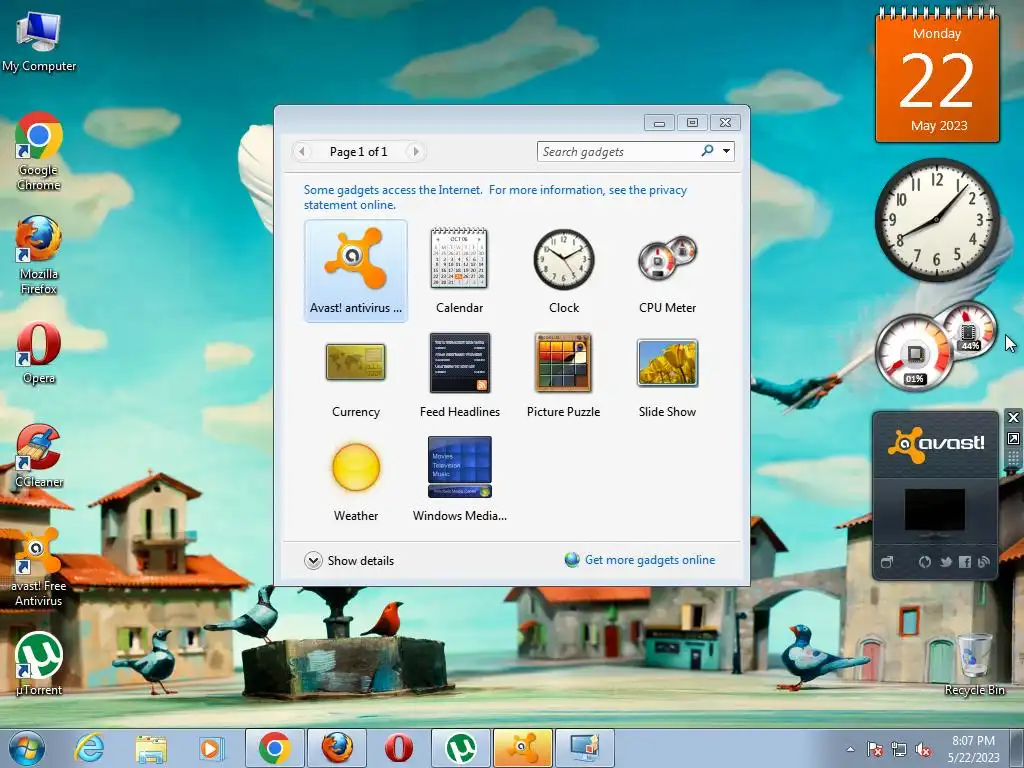The width and height of the screenshot is (1024, 768).
Task: Open the privacy statement online link
Action: 495,197
